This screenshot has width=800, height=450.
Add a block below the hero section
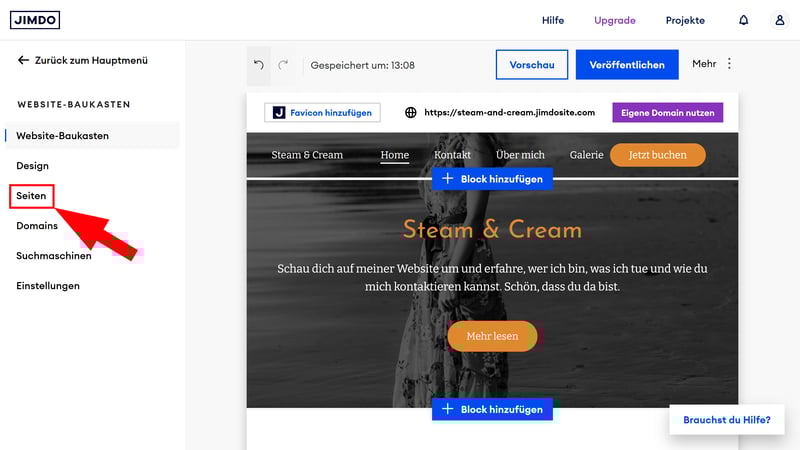(x=492, y=409)
